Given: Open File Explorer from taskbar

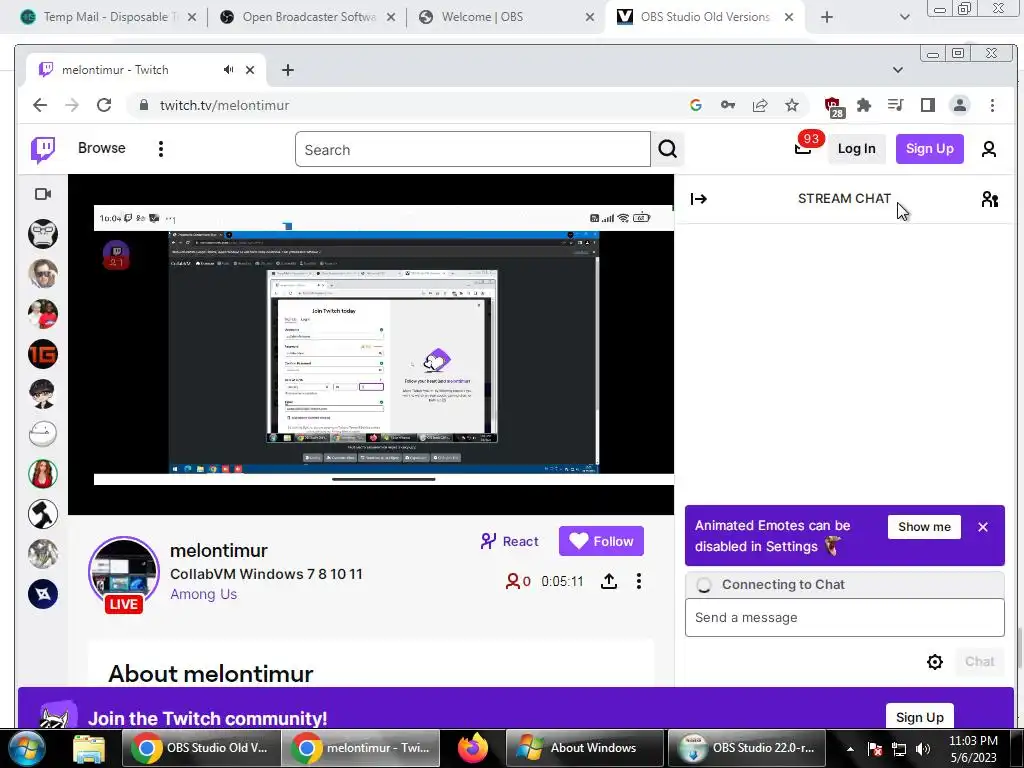Looking at the screenshot, I should point(89,749).
